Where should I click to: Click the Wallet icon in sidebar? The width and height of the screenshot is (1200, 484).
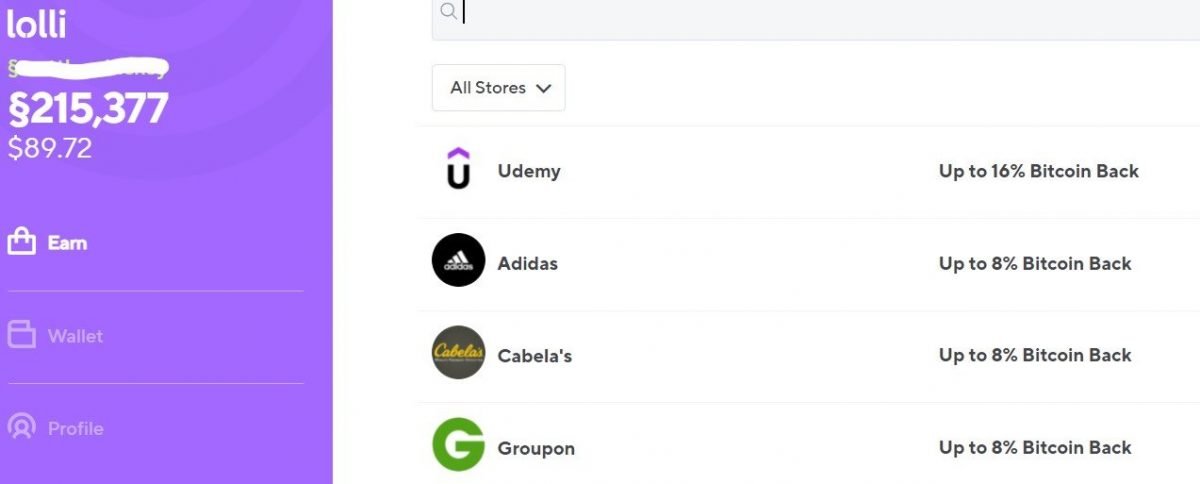pyautogui.click(x=22, y=335)
